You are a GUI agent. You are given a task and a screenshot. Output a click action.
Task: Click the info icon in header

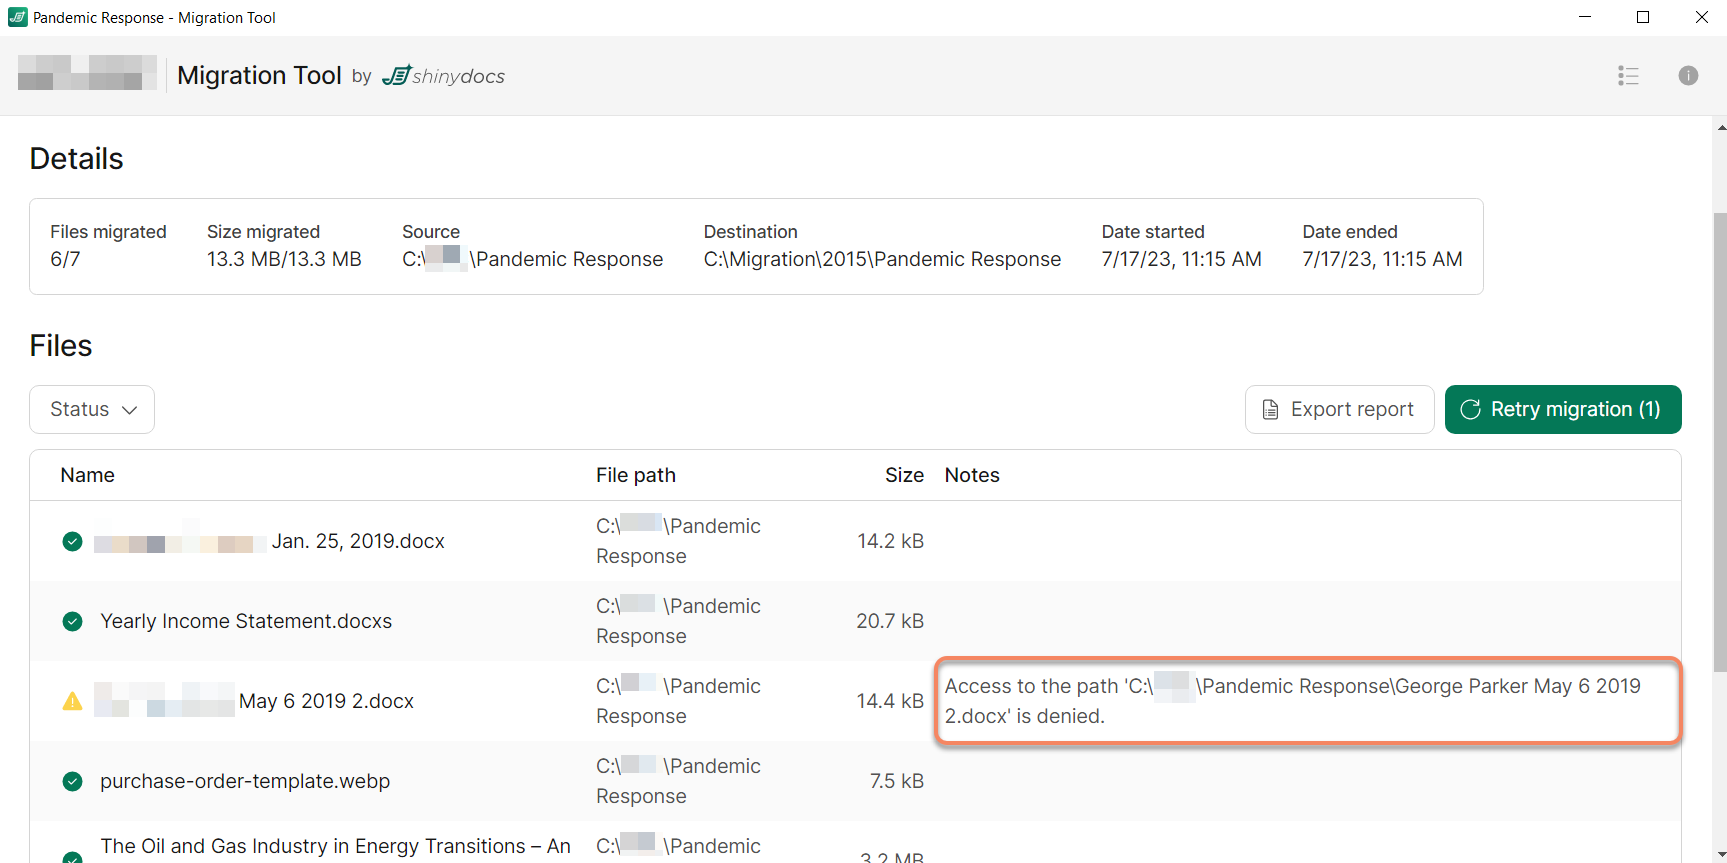point(1688,76)
